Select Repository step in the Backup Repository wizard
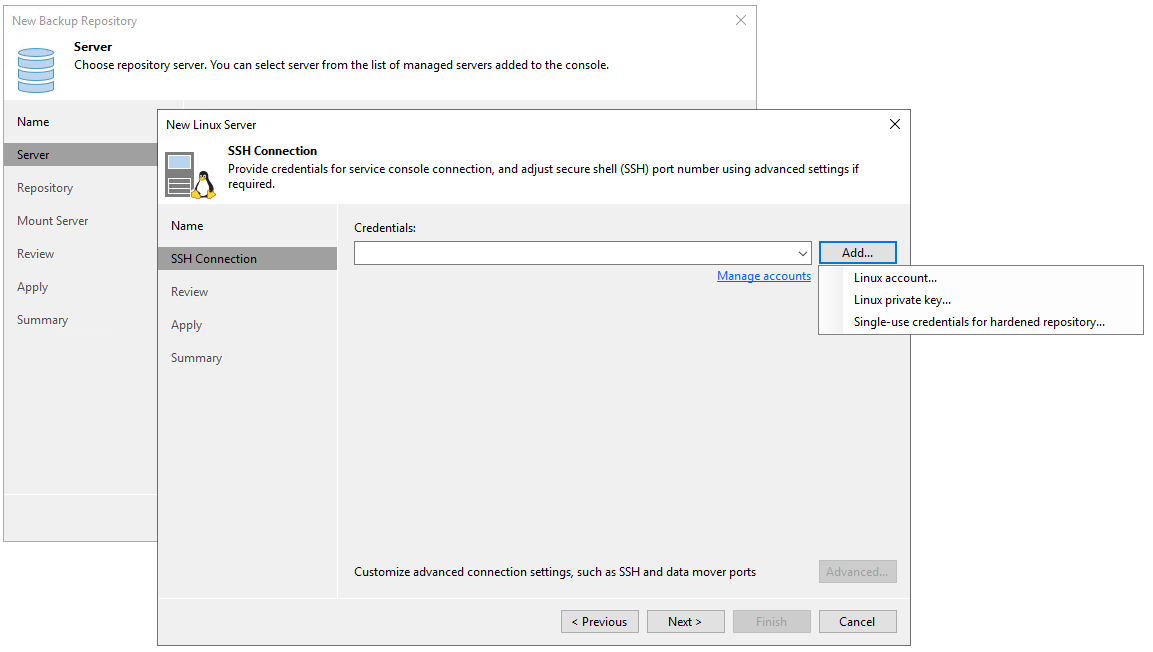 [x=47, y=187]
